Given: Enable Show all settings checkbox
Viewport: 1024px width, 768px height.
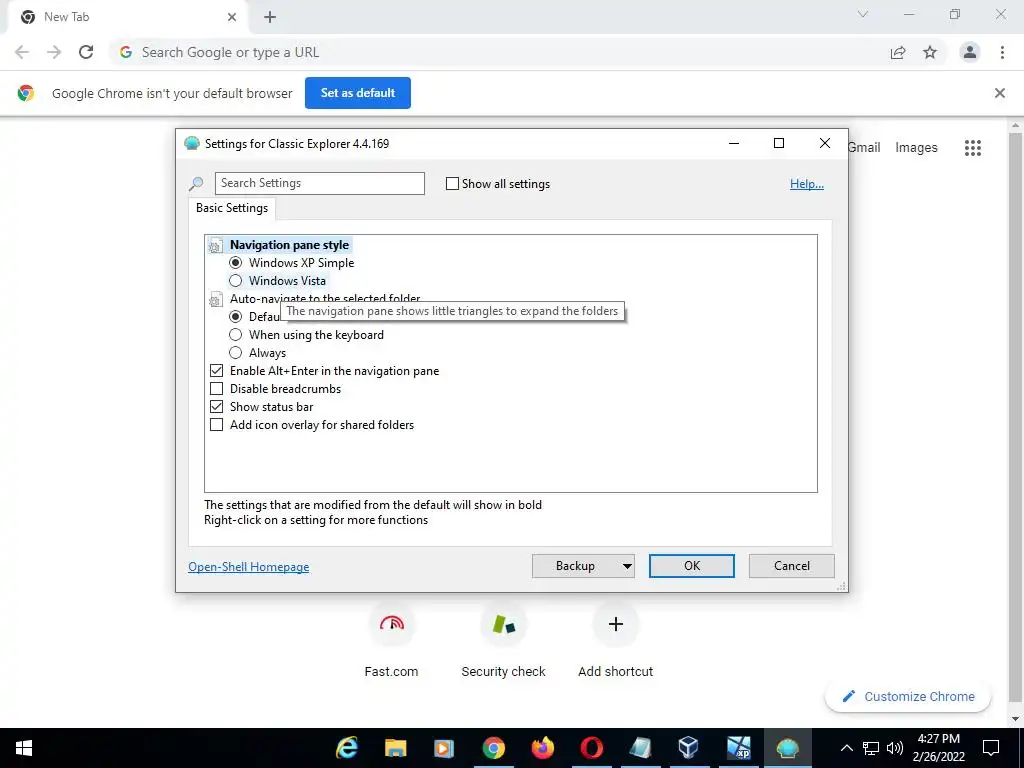Looking at the screenshot, I should point(452,184).
